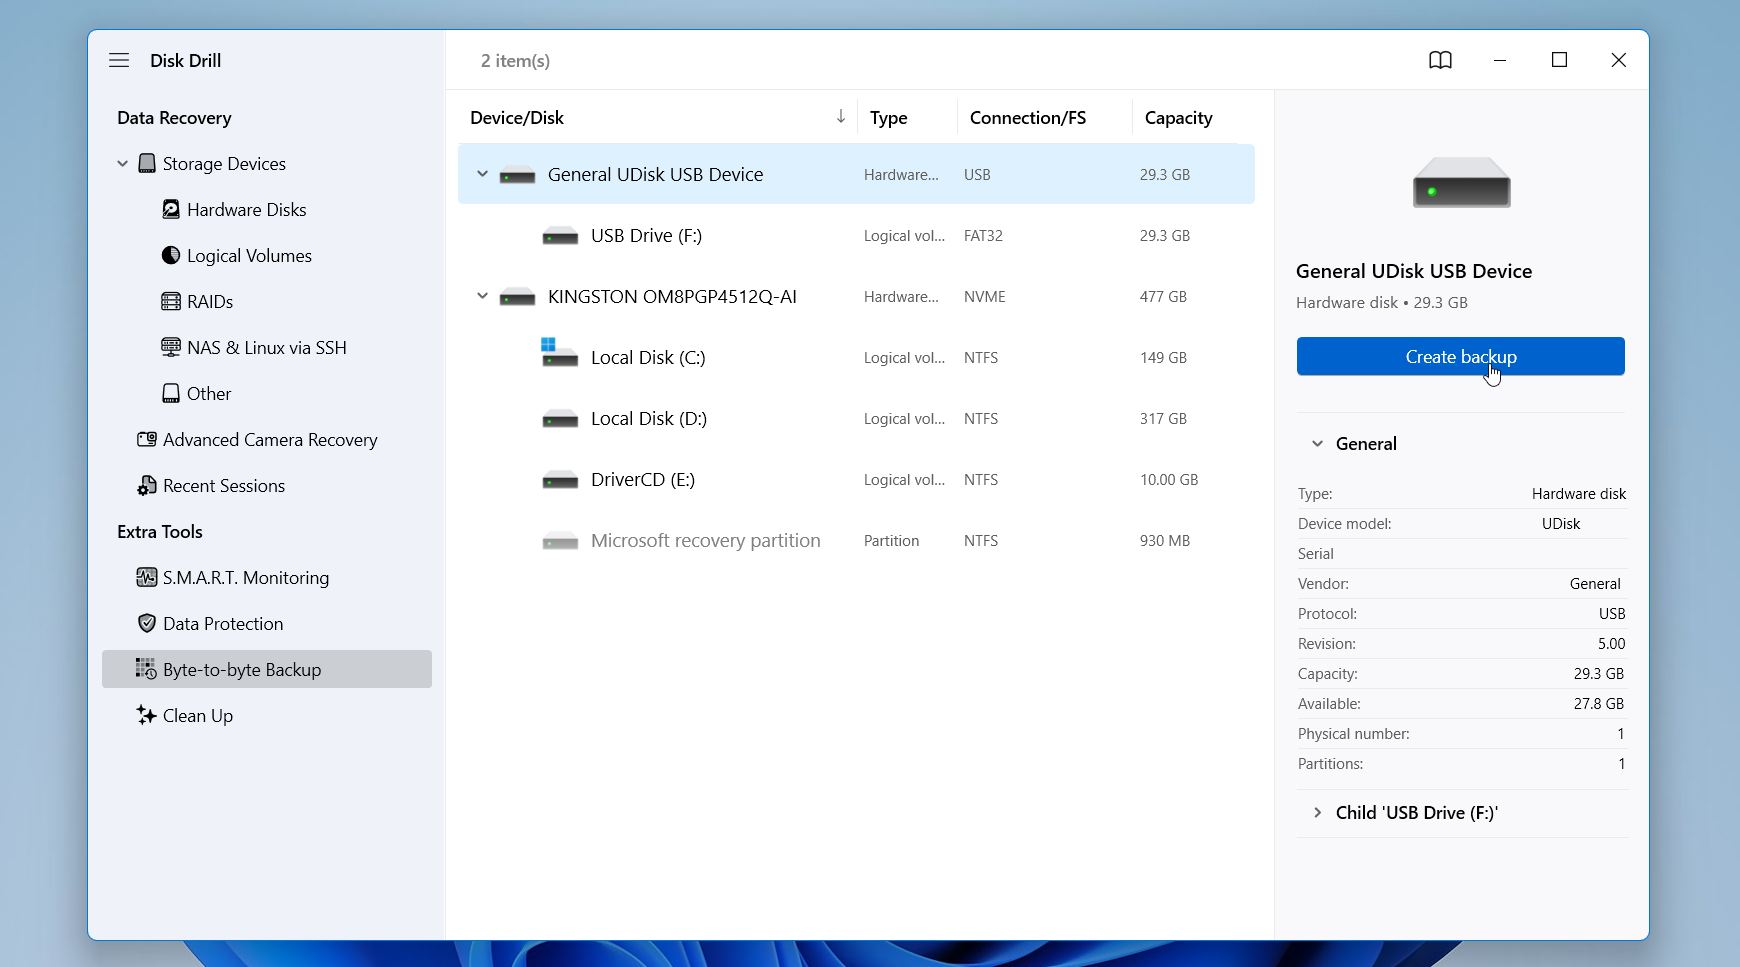Collapse the KINGSTON disk row
1740x967 pixels.
click(x=482, y=296)
